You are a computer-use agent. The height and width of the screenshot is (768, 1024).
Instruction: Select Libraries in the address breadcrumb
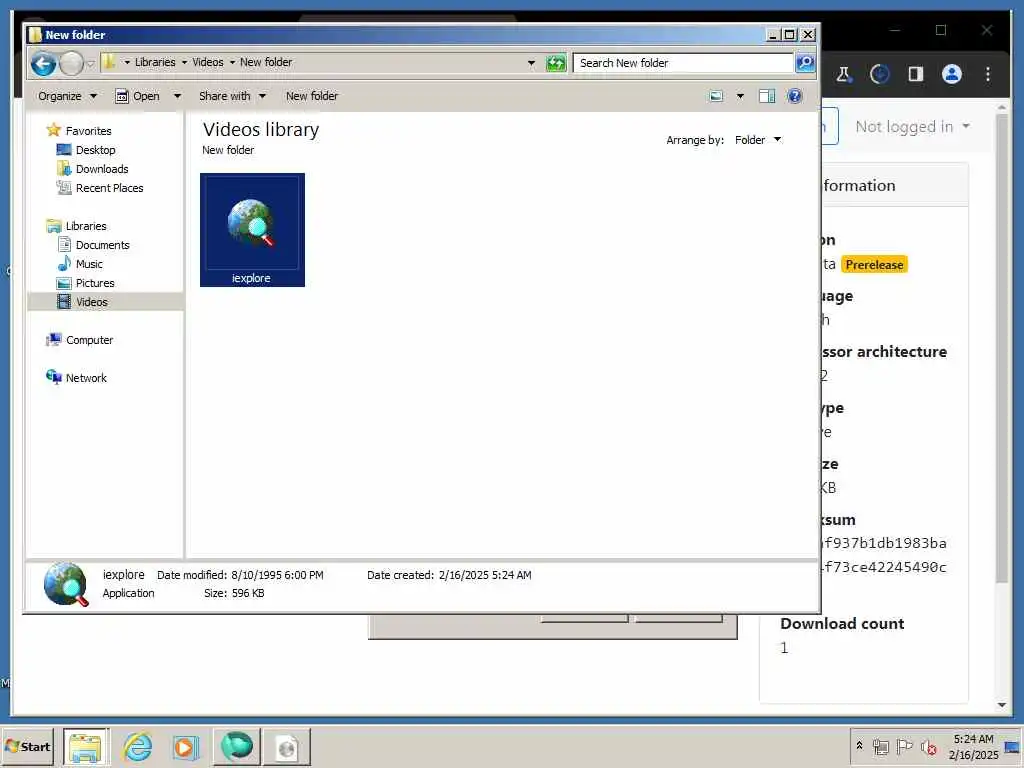pos(155,62)
